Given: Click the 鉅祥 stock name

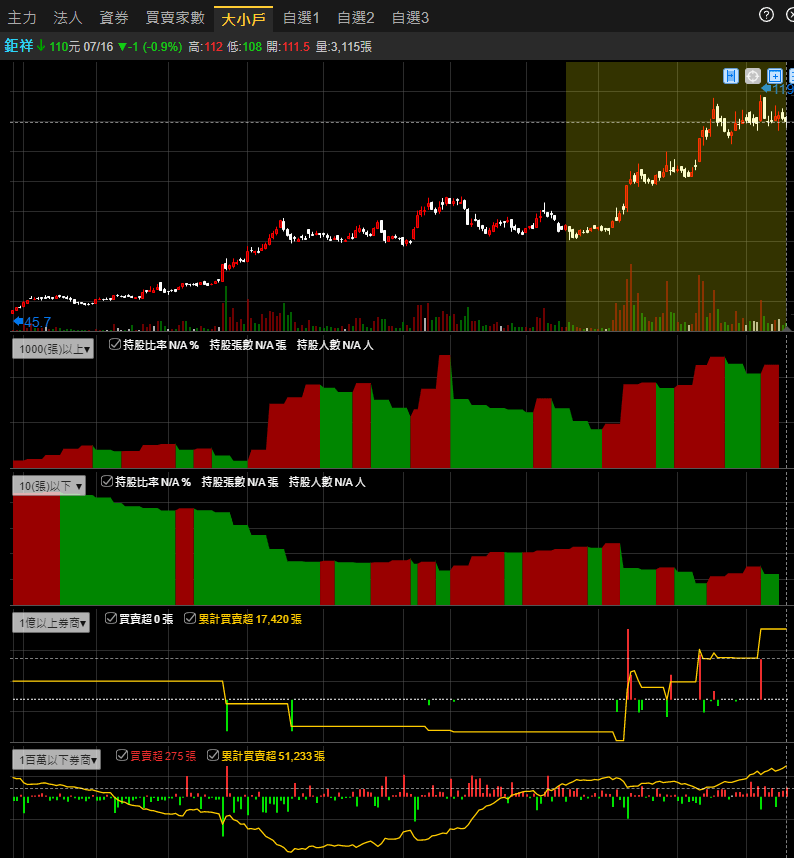Looking at the screenshot, I should click(19, 46).
